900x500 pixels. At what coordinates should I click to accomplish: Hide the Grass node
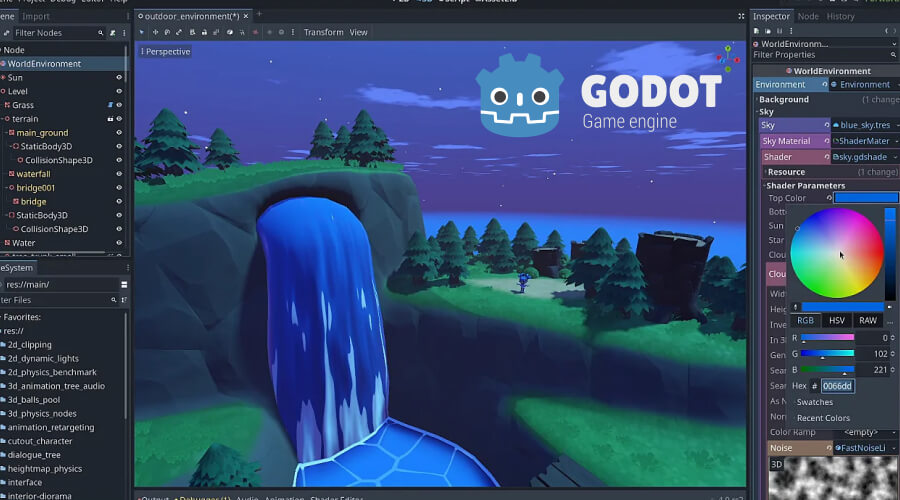tap(119, 105)
